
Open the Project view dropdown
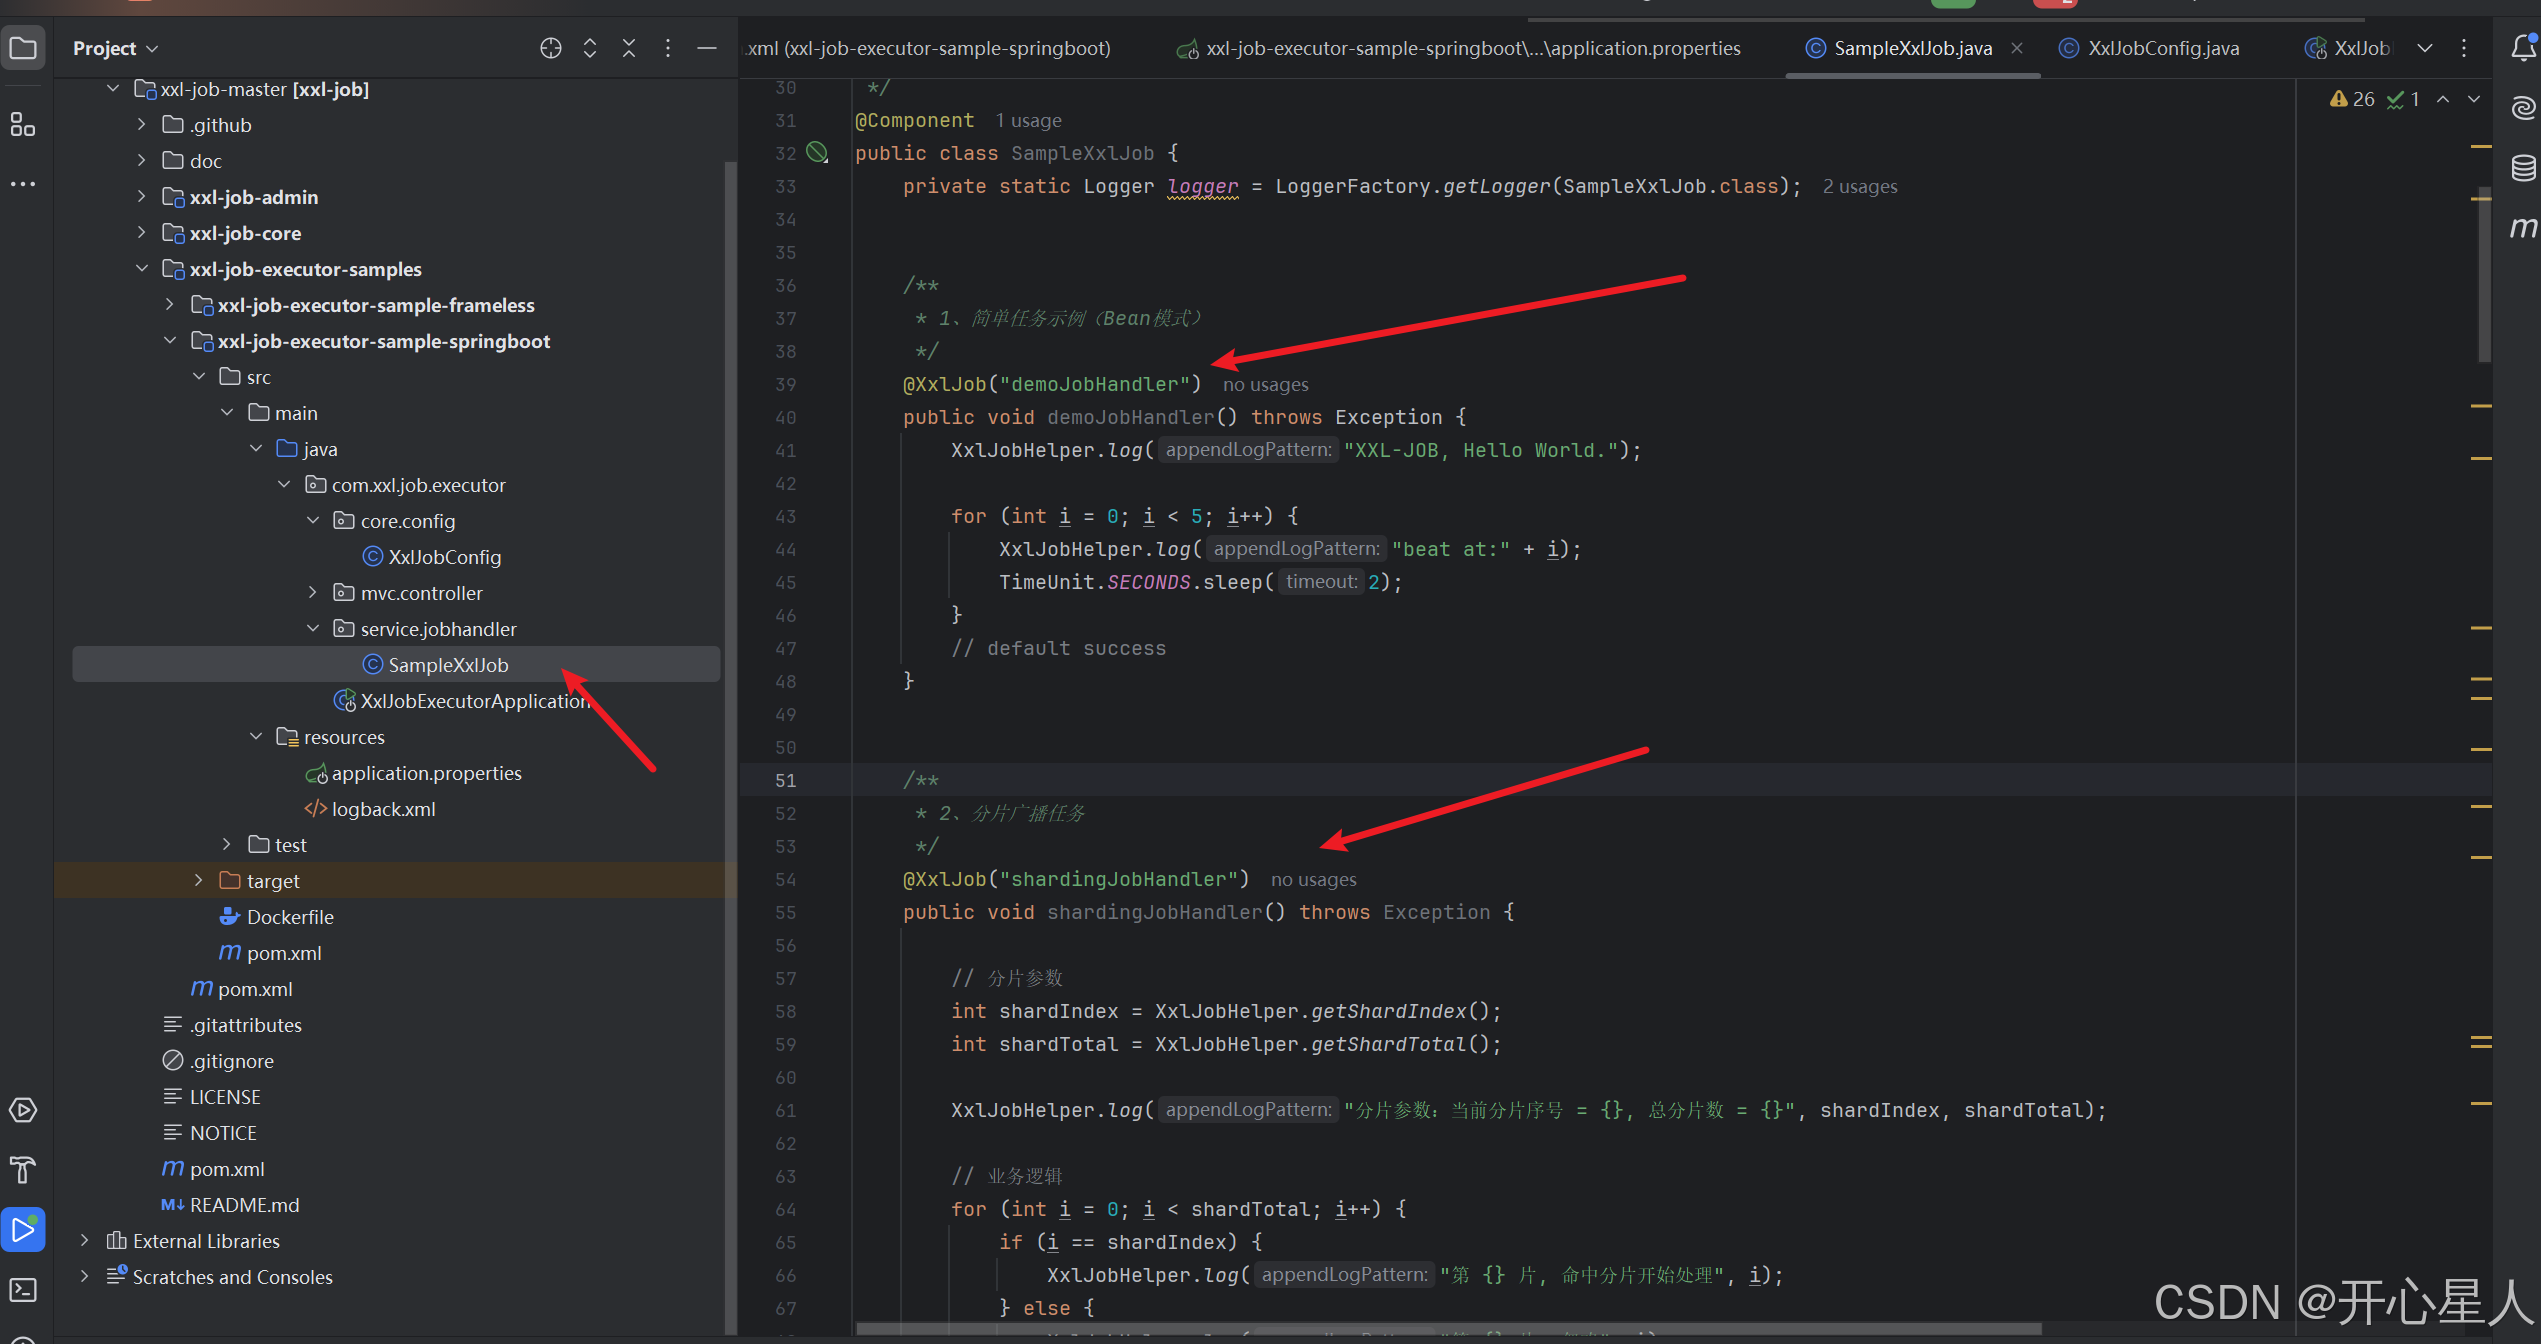tap(116, 48)
